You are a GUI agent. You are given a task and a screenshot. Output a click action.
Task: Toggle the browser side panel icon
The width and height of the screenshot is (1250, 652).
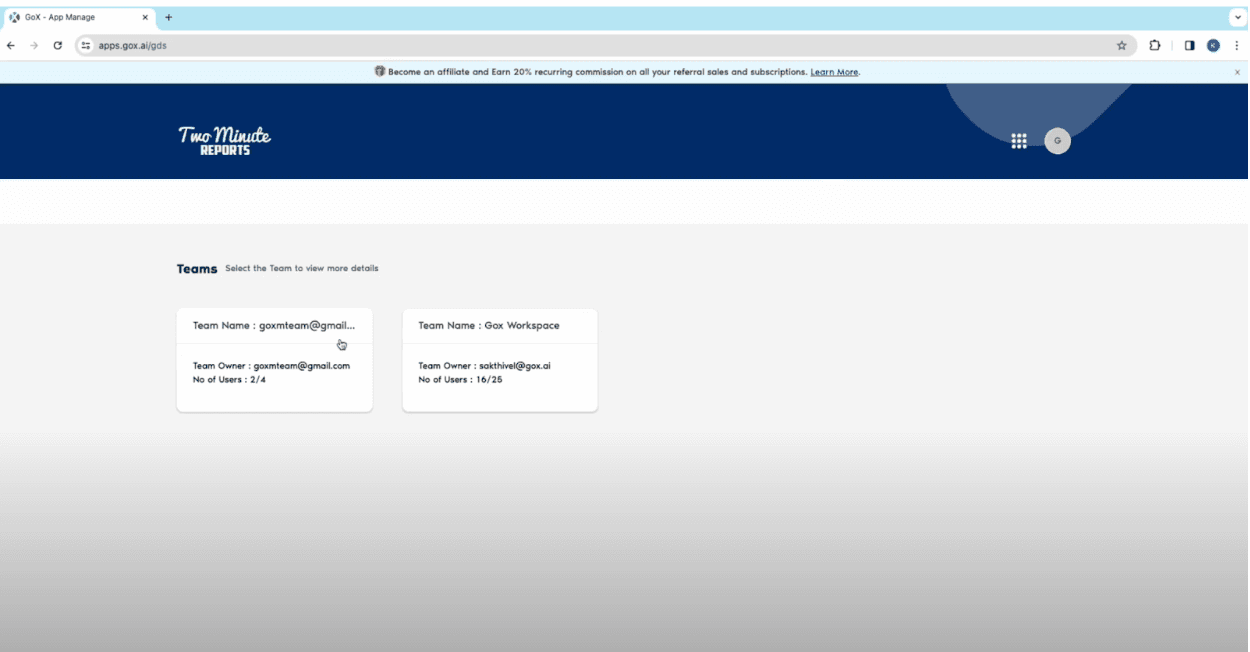click(1189, 45)
